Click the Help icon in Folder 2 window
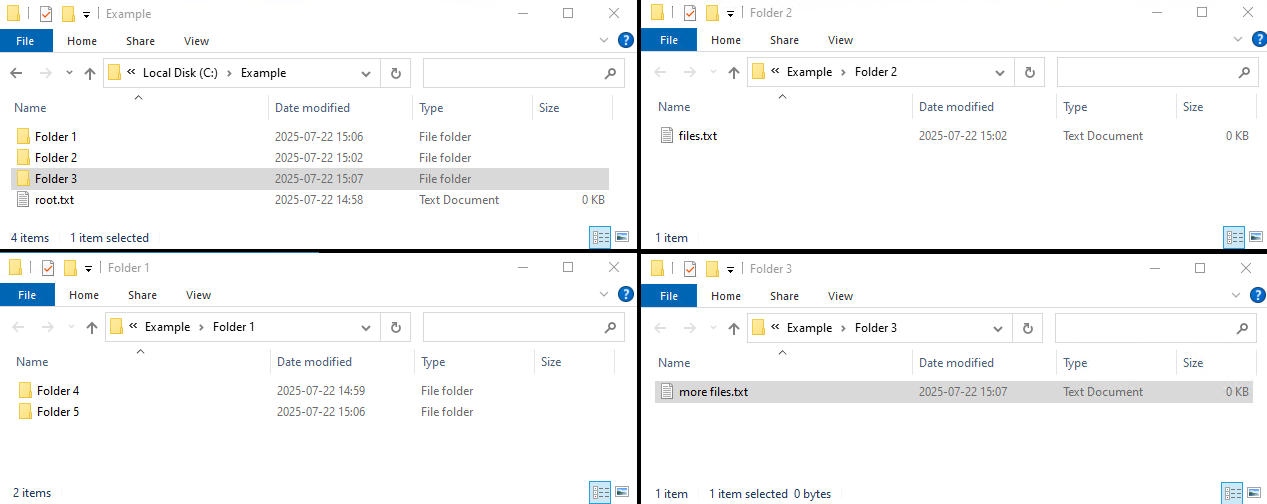Screen dimensions: 1267x504 point(1258,40)
